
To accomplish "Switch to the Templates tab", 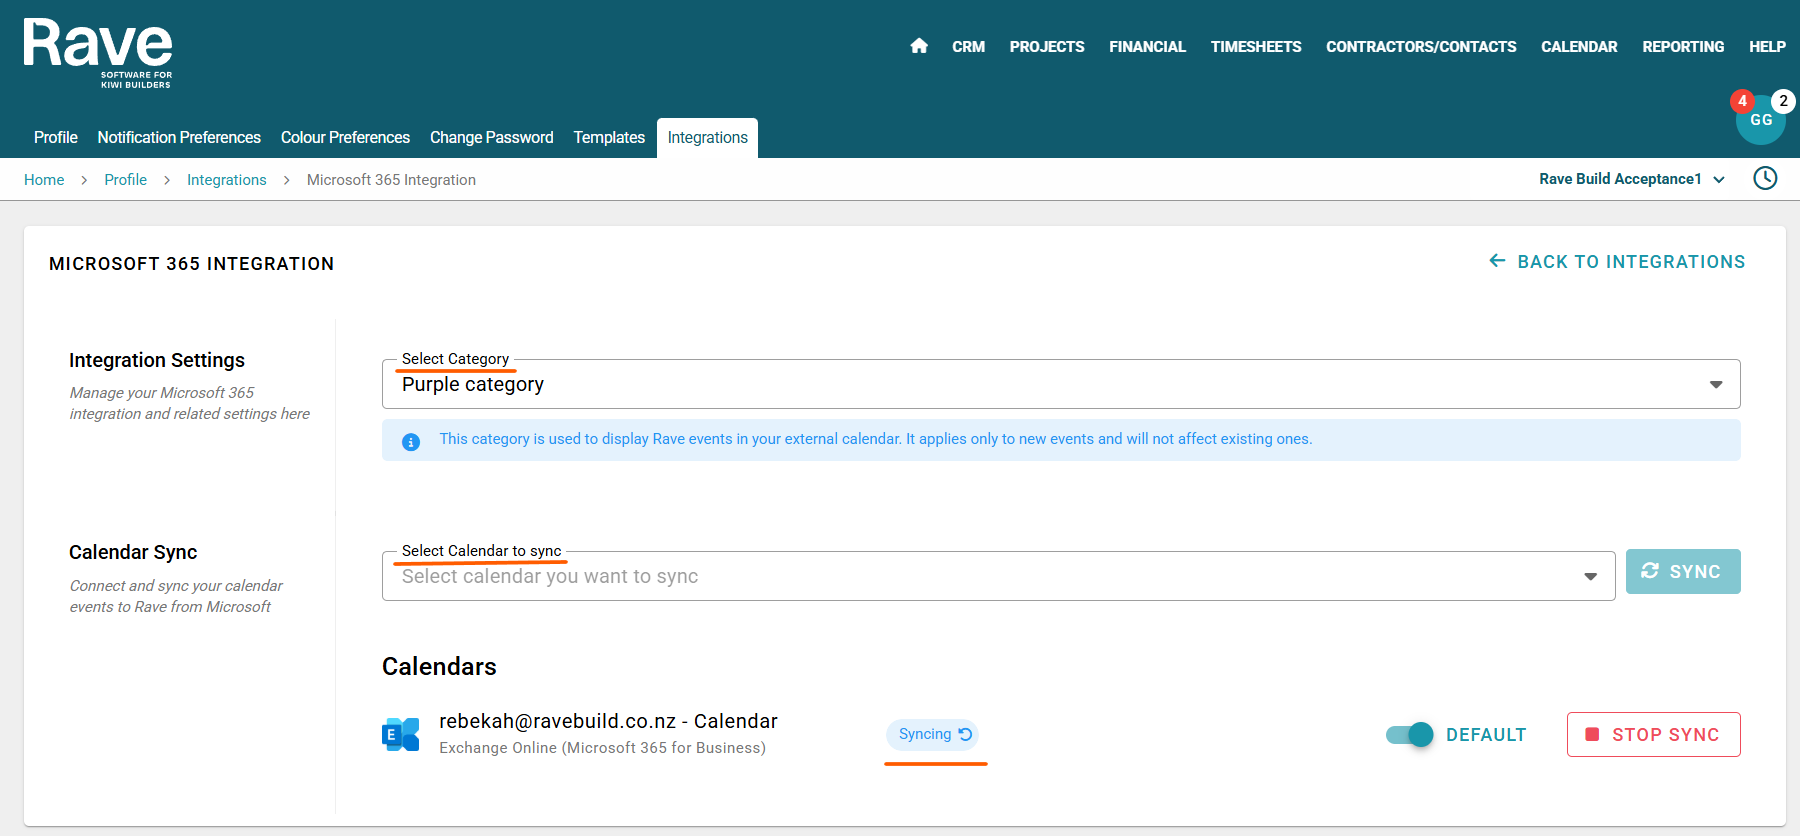I will point(609,137).
